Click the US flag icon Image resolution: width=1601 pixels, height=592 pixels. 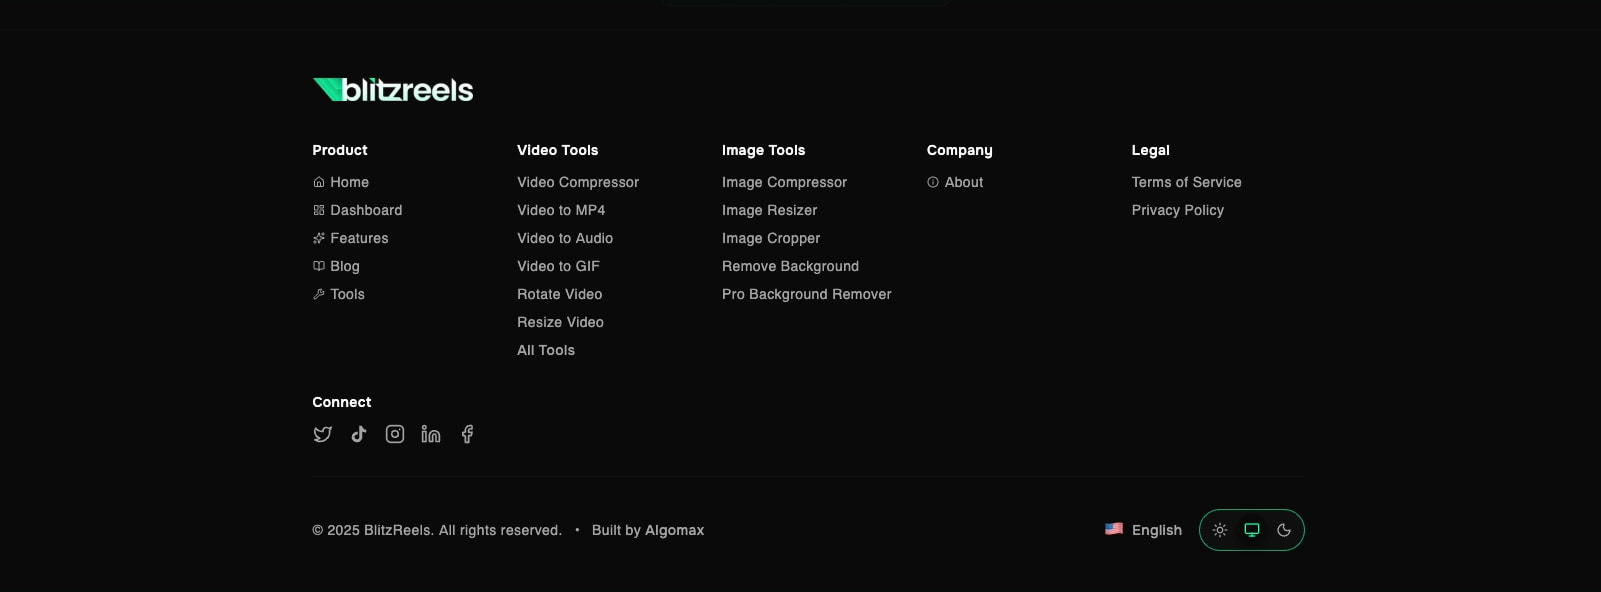1114,529
